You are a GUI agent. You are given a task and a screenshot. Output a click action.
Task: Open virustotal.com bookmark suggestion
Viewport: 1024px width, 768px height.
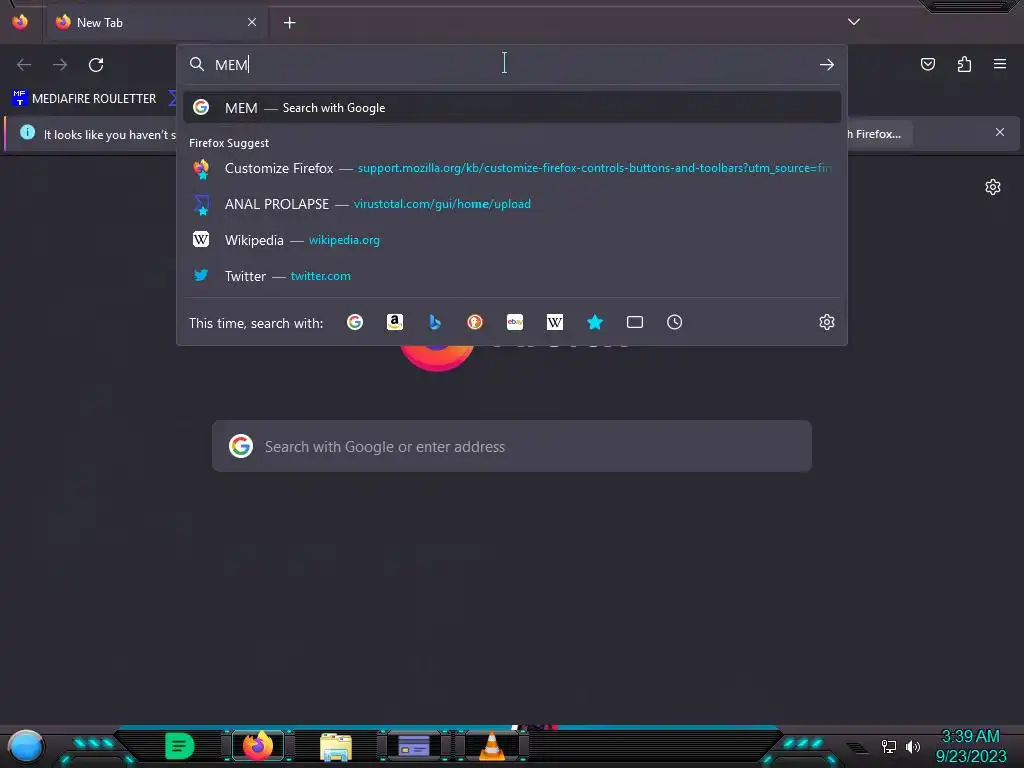(512, 204)
